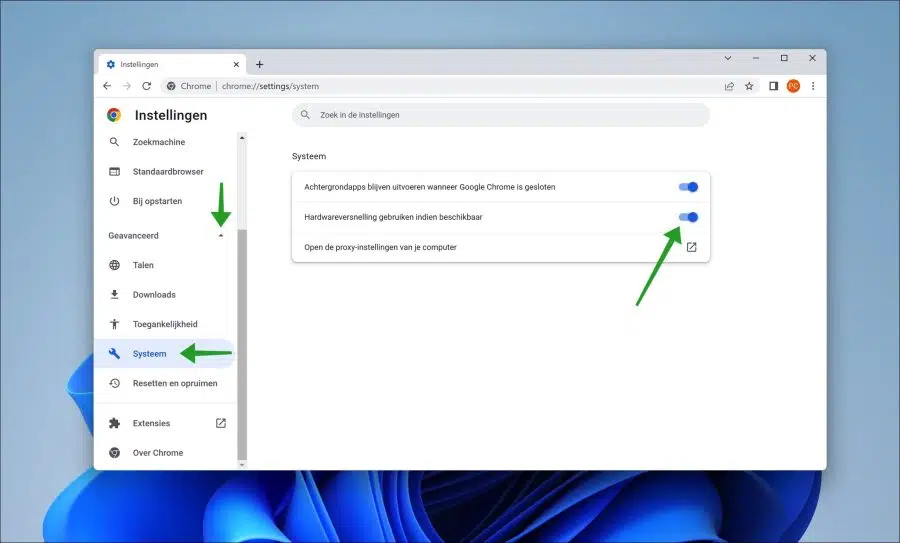Click the Systeem section heading
The image size is (900, 543).
(309, 156)
